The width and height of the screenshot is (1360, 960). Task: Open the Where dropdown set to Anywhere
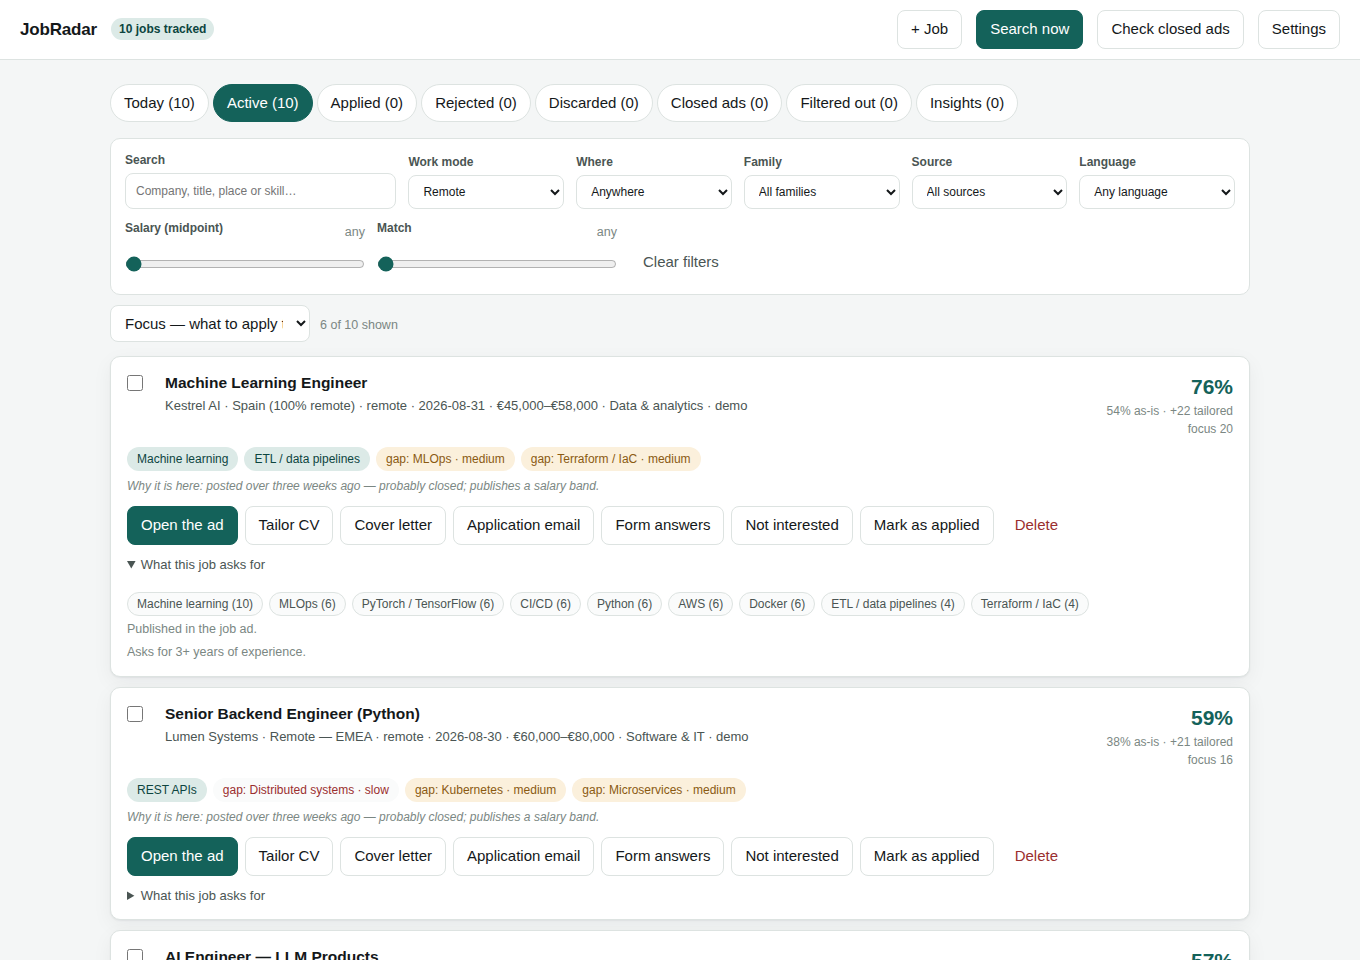pos(654,192)
